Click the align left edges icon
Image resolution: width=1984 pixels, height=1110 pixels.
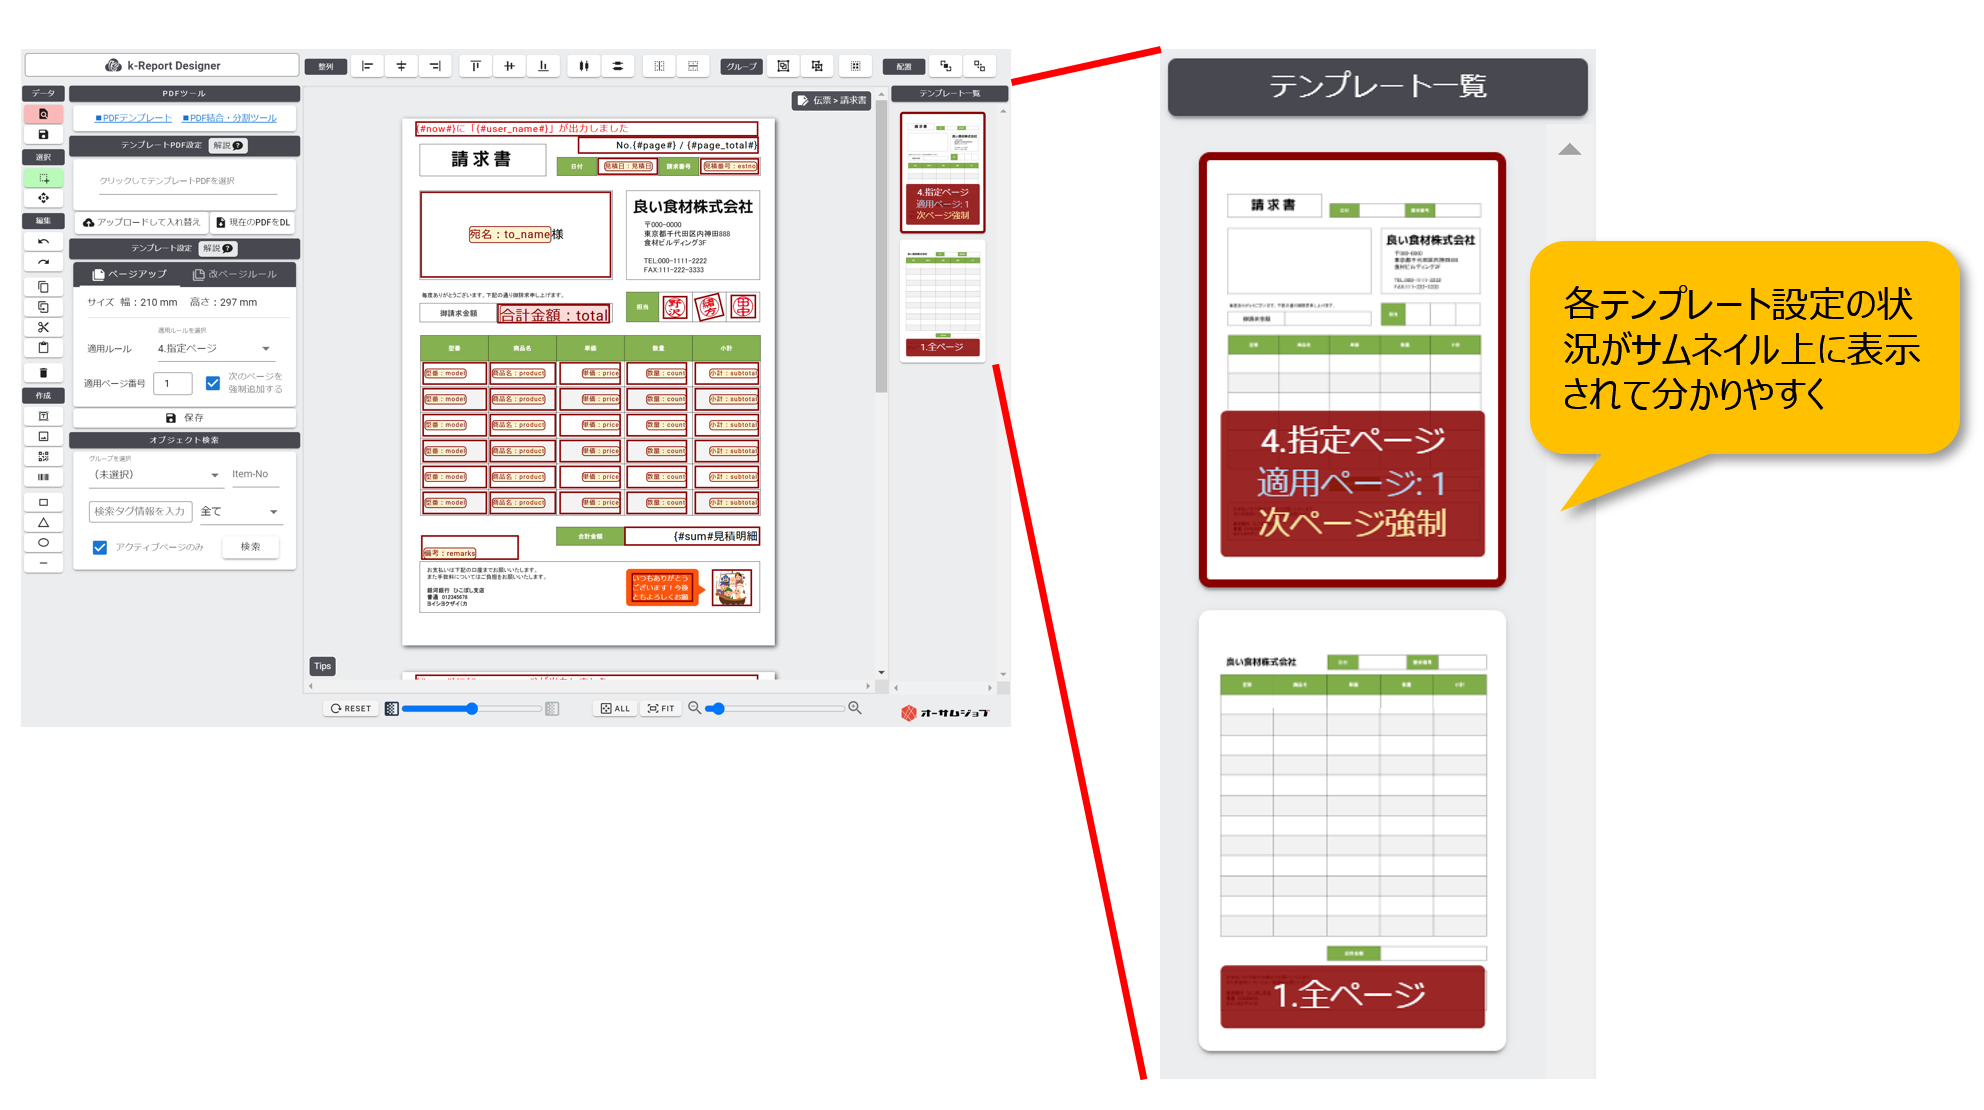tap(367, 66)
